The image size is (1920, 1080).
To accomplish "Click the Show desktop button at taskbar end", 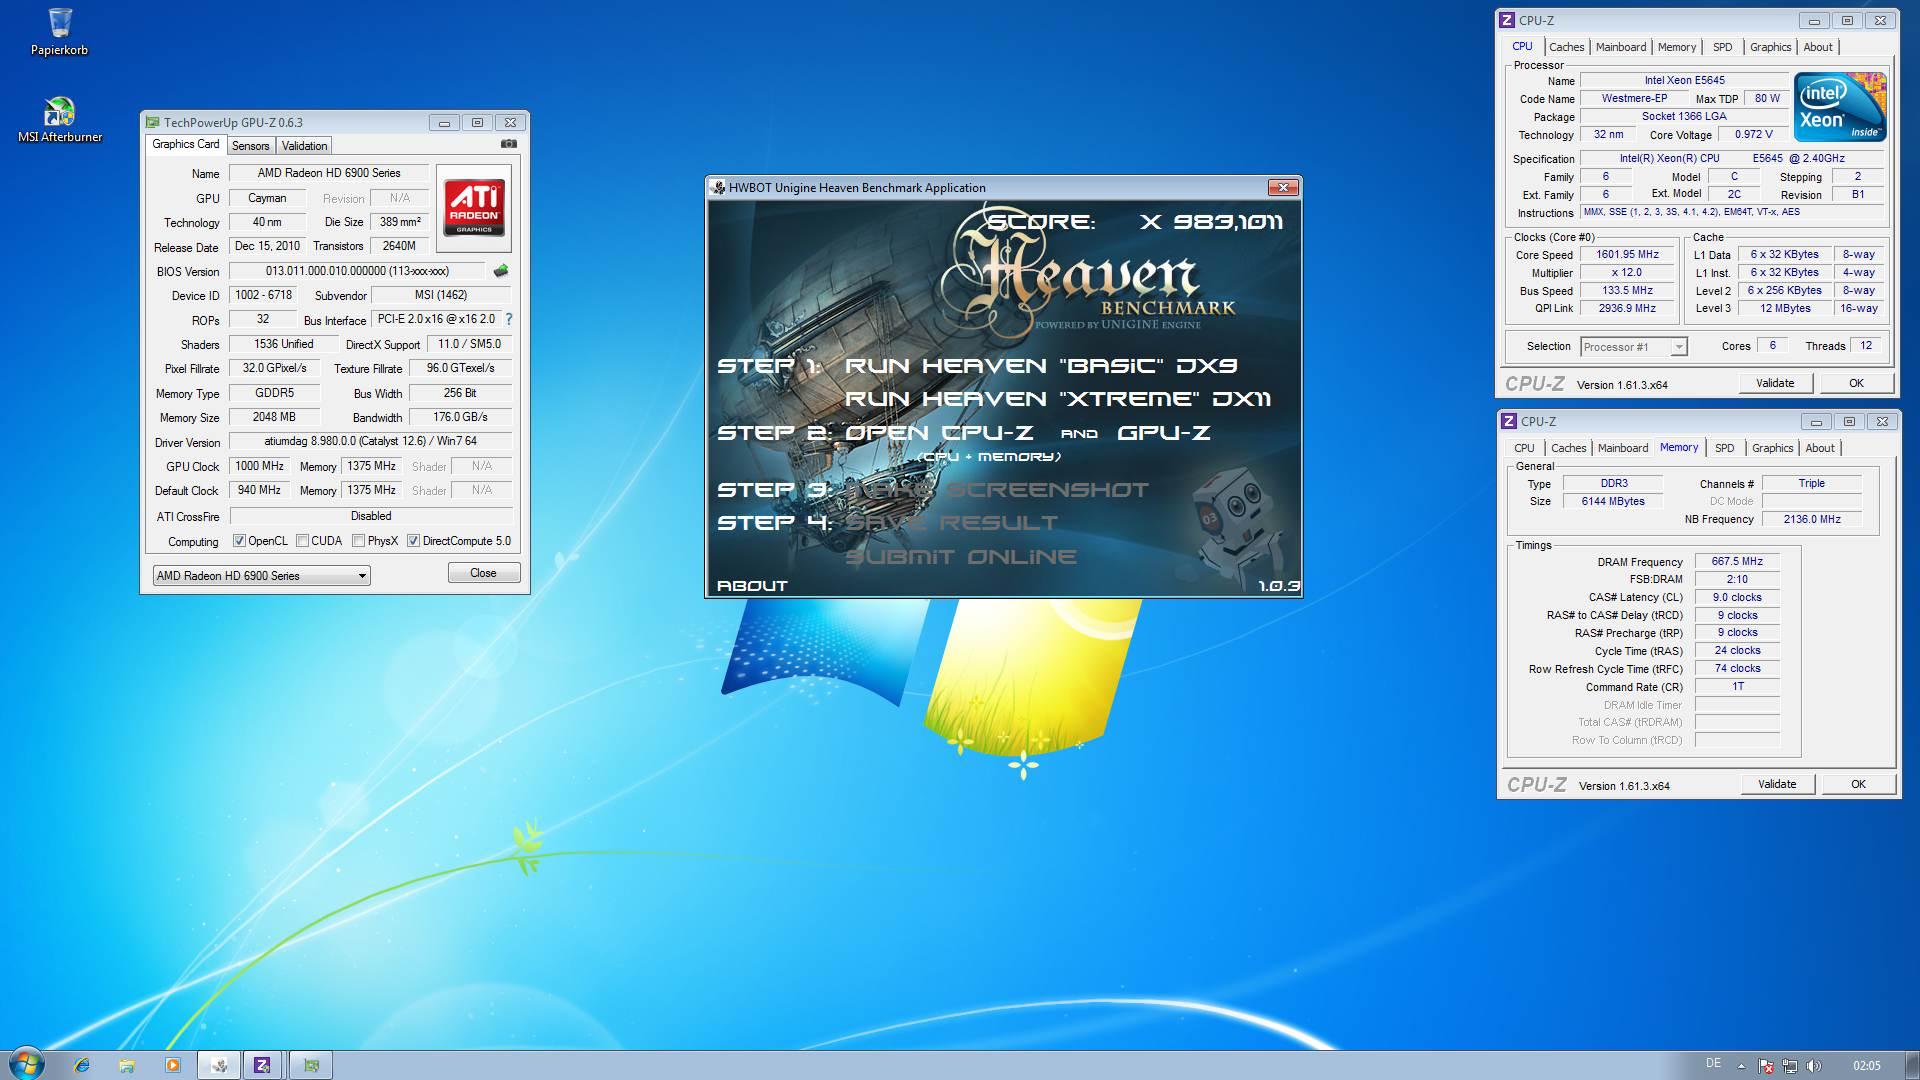I will [x=1912, y=1065].
